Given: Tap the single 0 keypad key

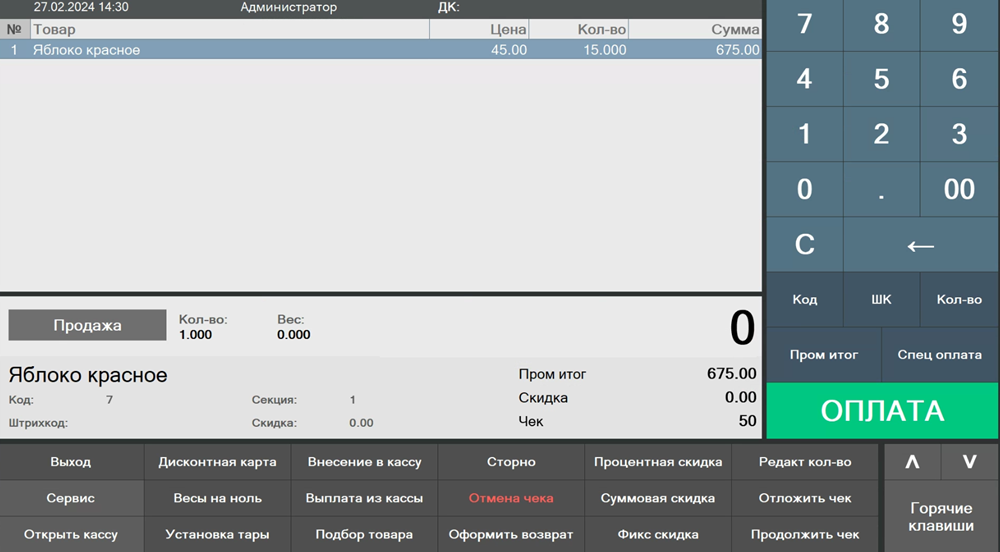Looking at the screenshot, I should (x=804, y=189).
